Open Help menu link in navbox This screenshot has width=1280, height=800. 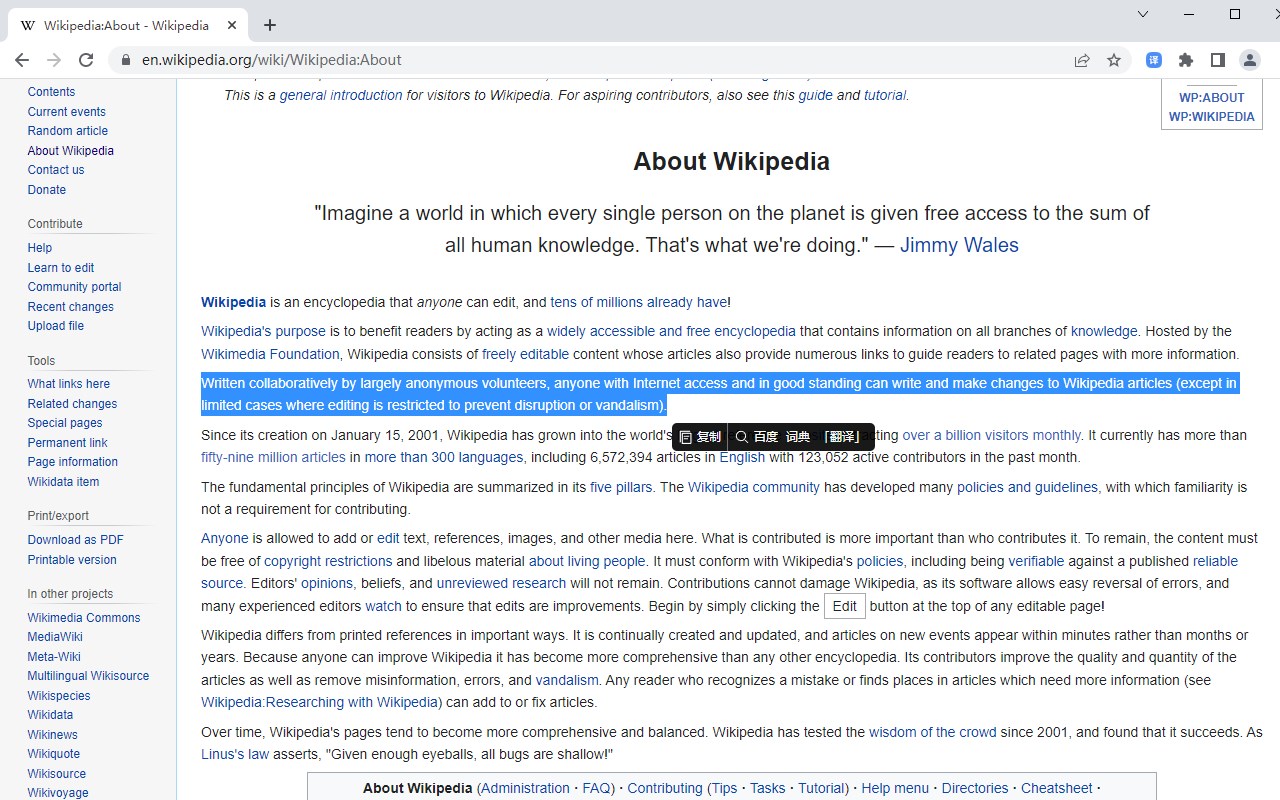tap(895, 788)
